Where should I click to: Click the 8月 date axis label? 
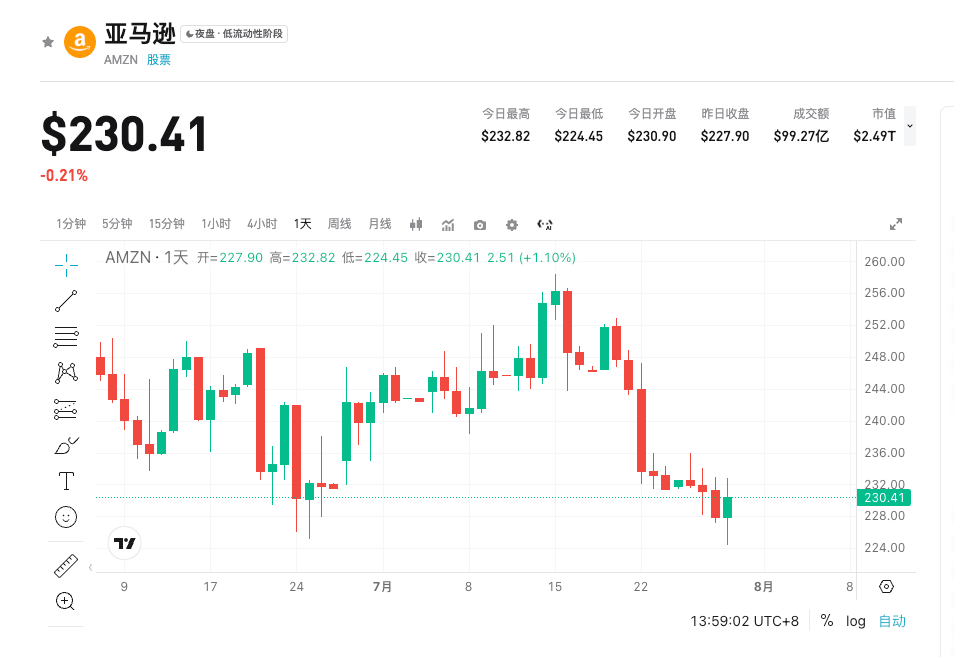[x=763, y=586]
